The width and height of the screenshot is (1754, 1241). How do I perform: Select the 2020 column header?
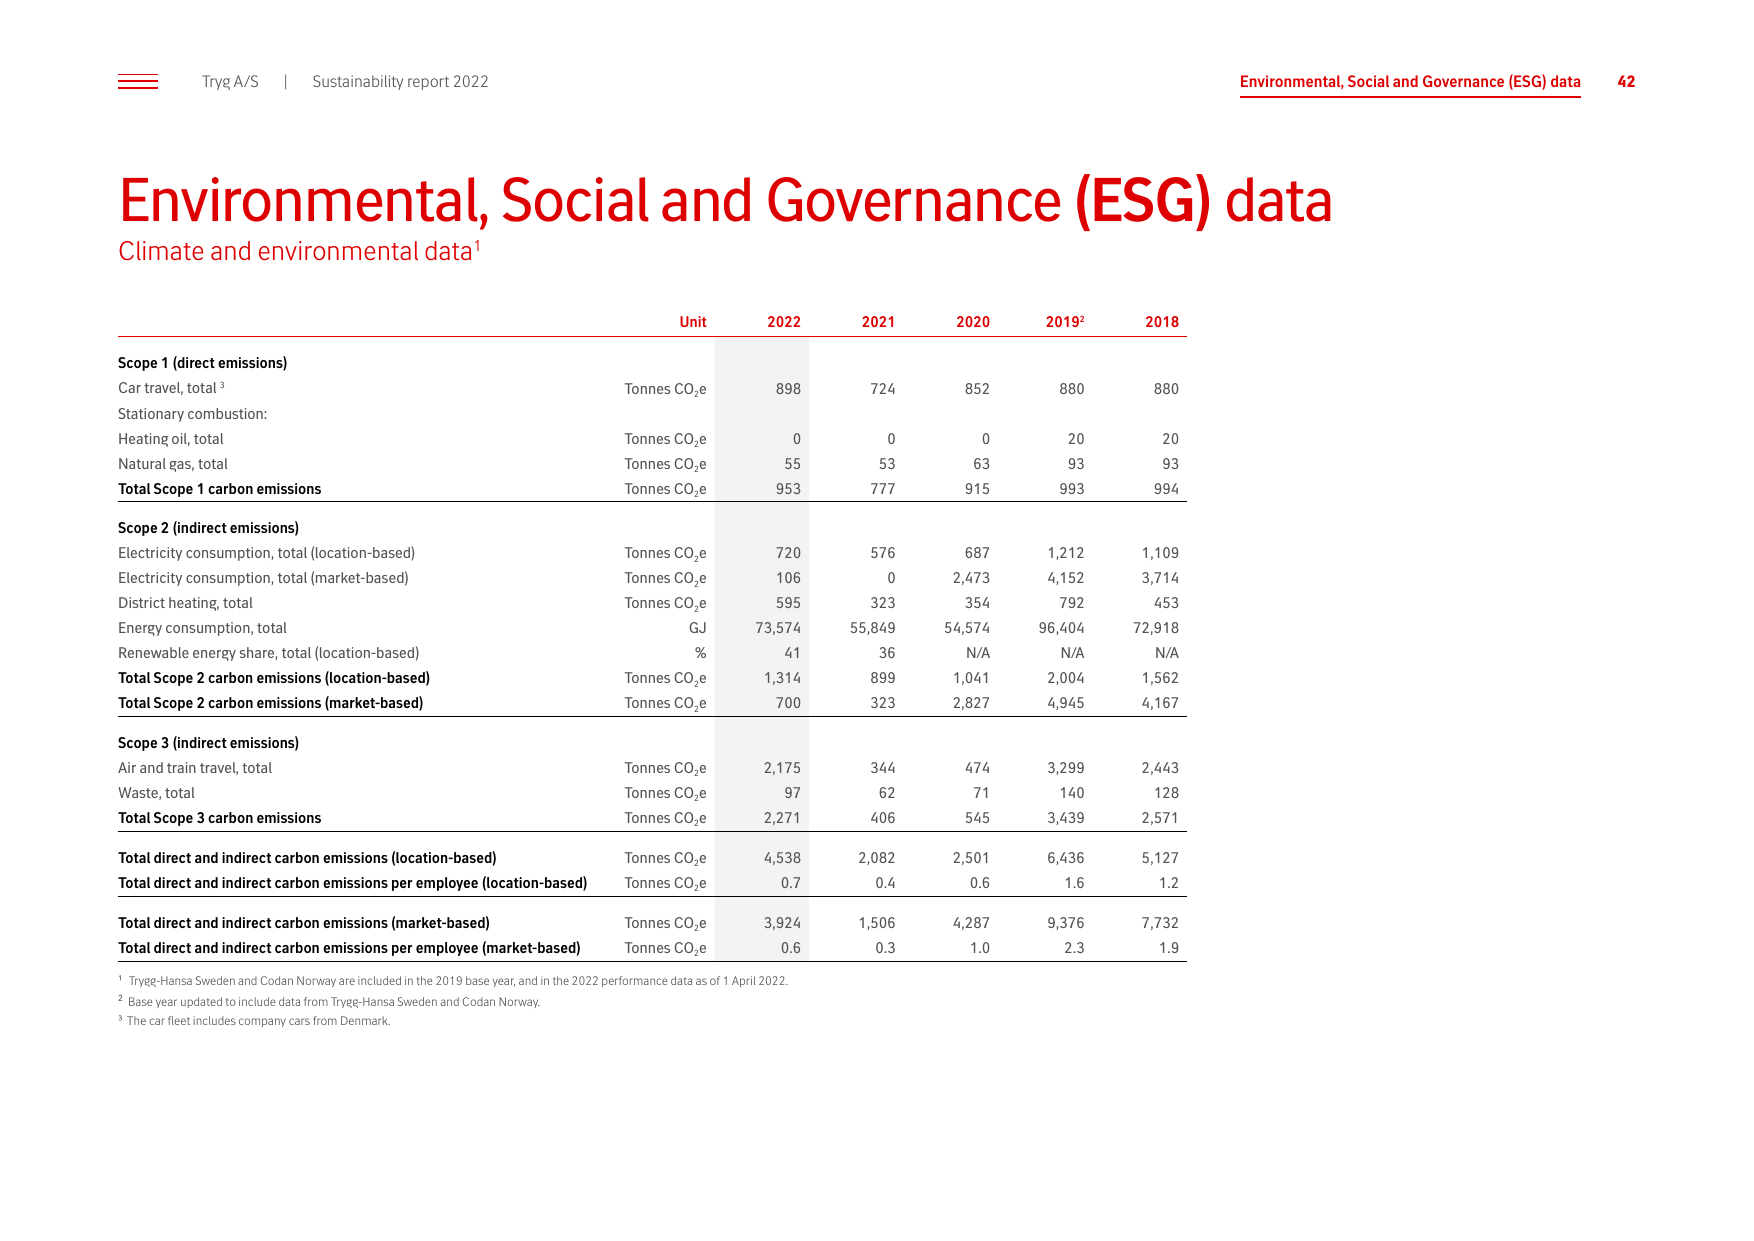(x=973, y=322)
